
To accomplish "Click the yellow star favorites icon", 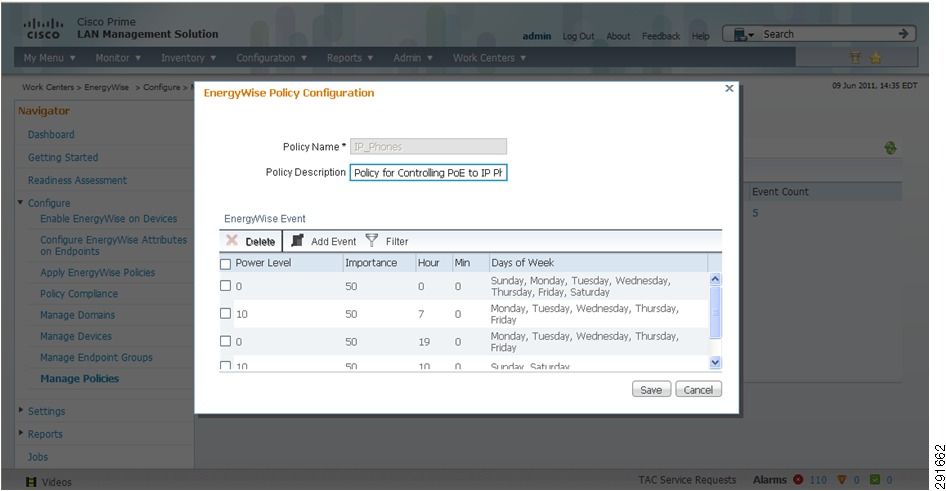I will pos(875,57).
